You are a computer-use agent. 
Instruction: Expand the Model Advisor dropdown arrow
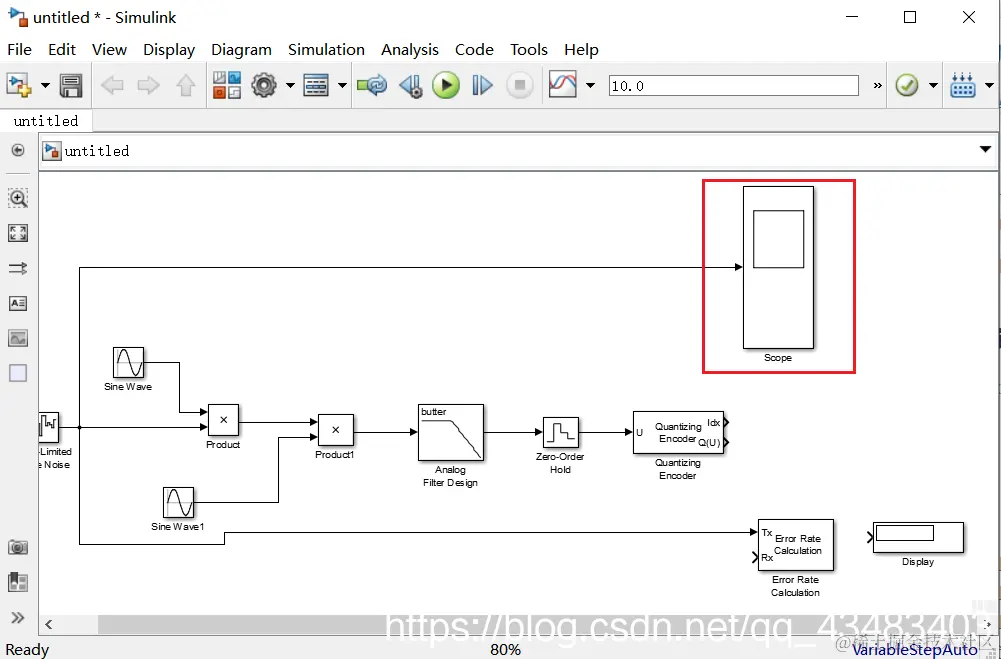933,85
